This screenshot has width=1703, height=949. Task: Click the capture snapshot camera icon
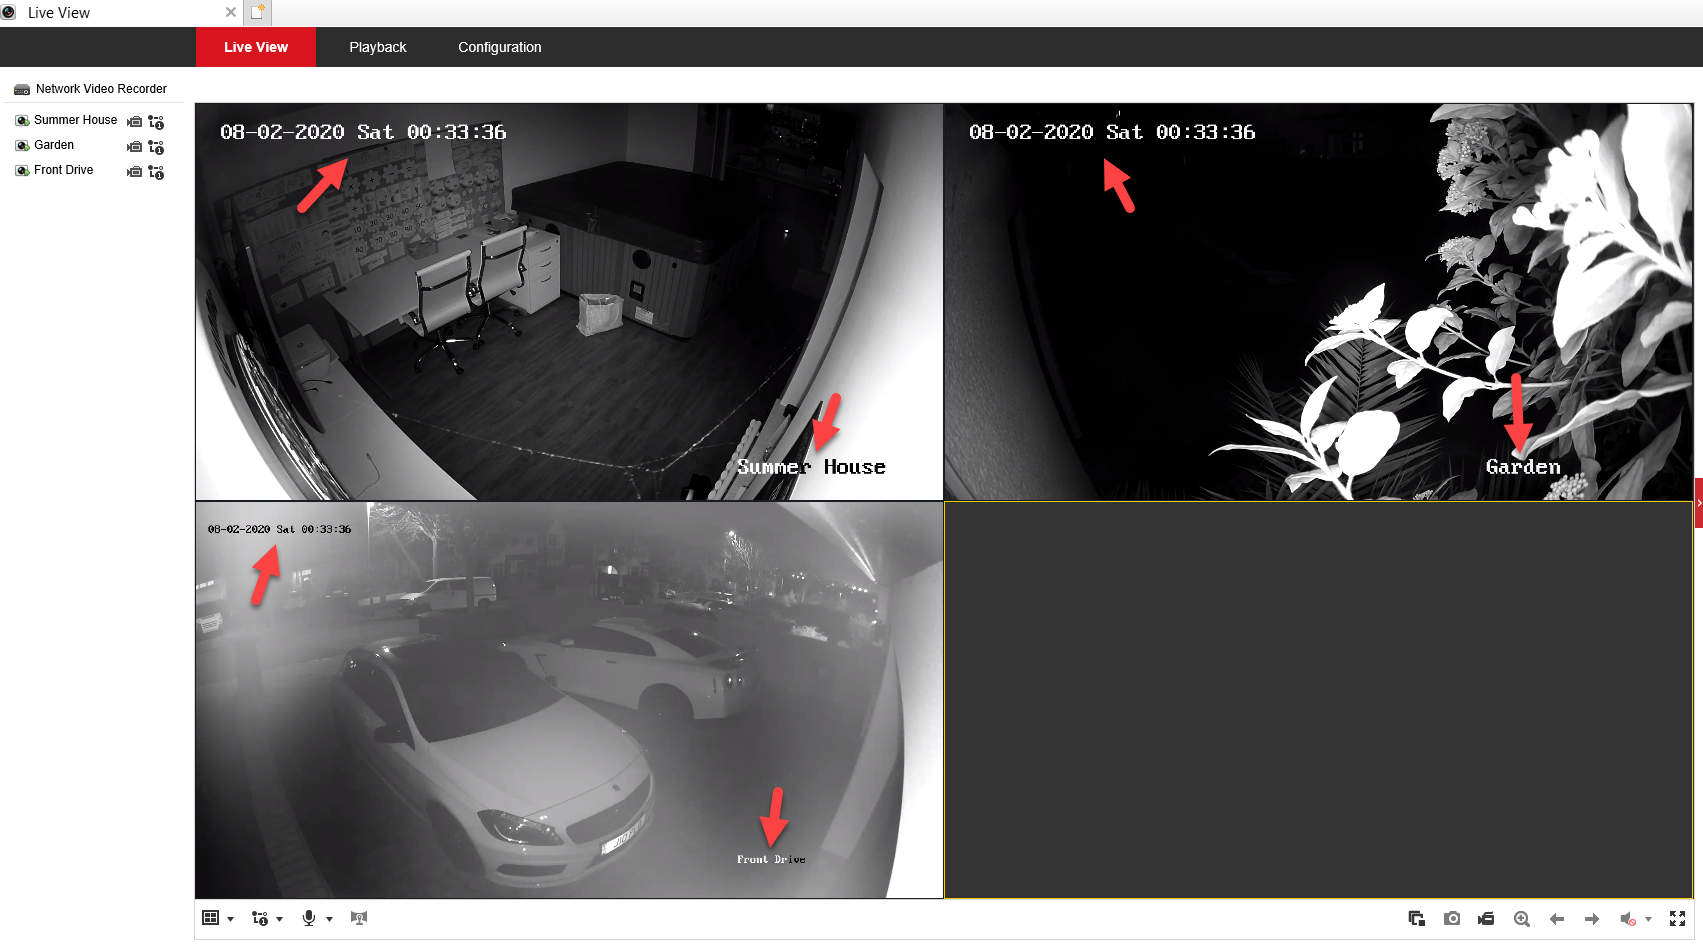coord(1452,918)
